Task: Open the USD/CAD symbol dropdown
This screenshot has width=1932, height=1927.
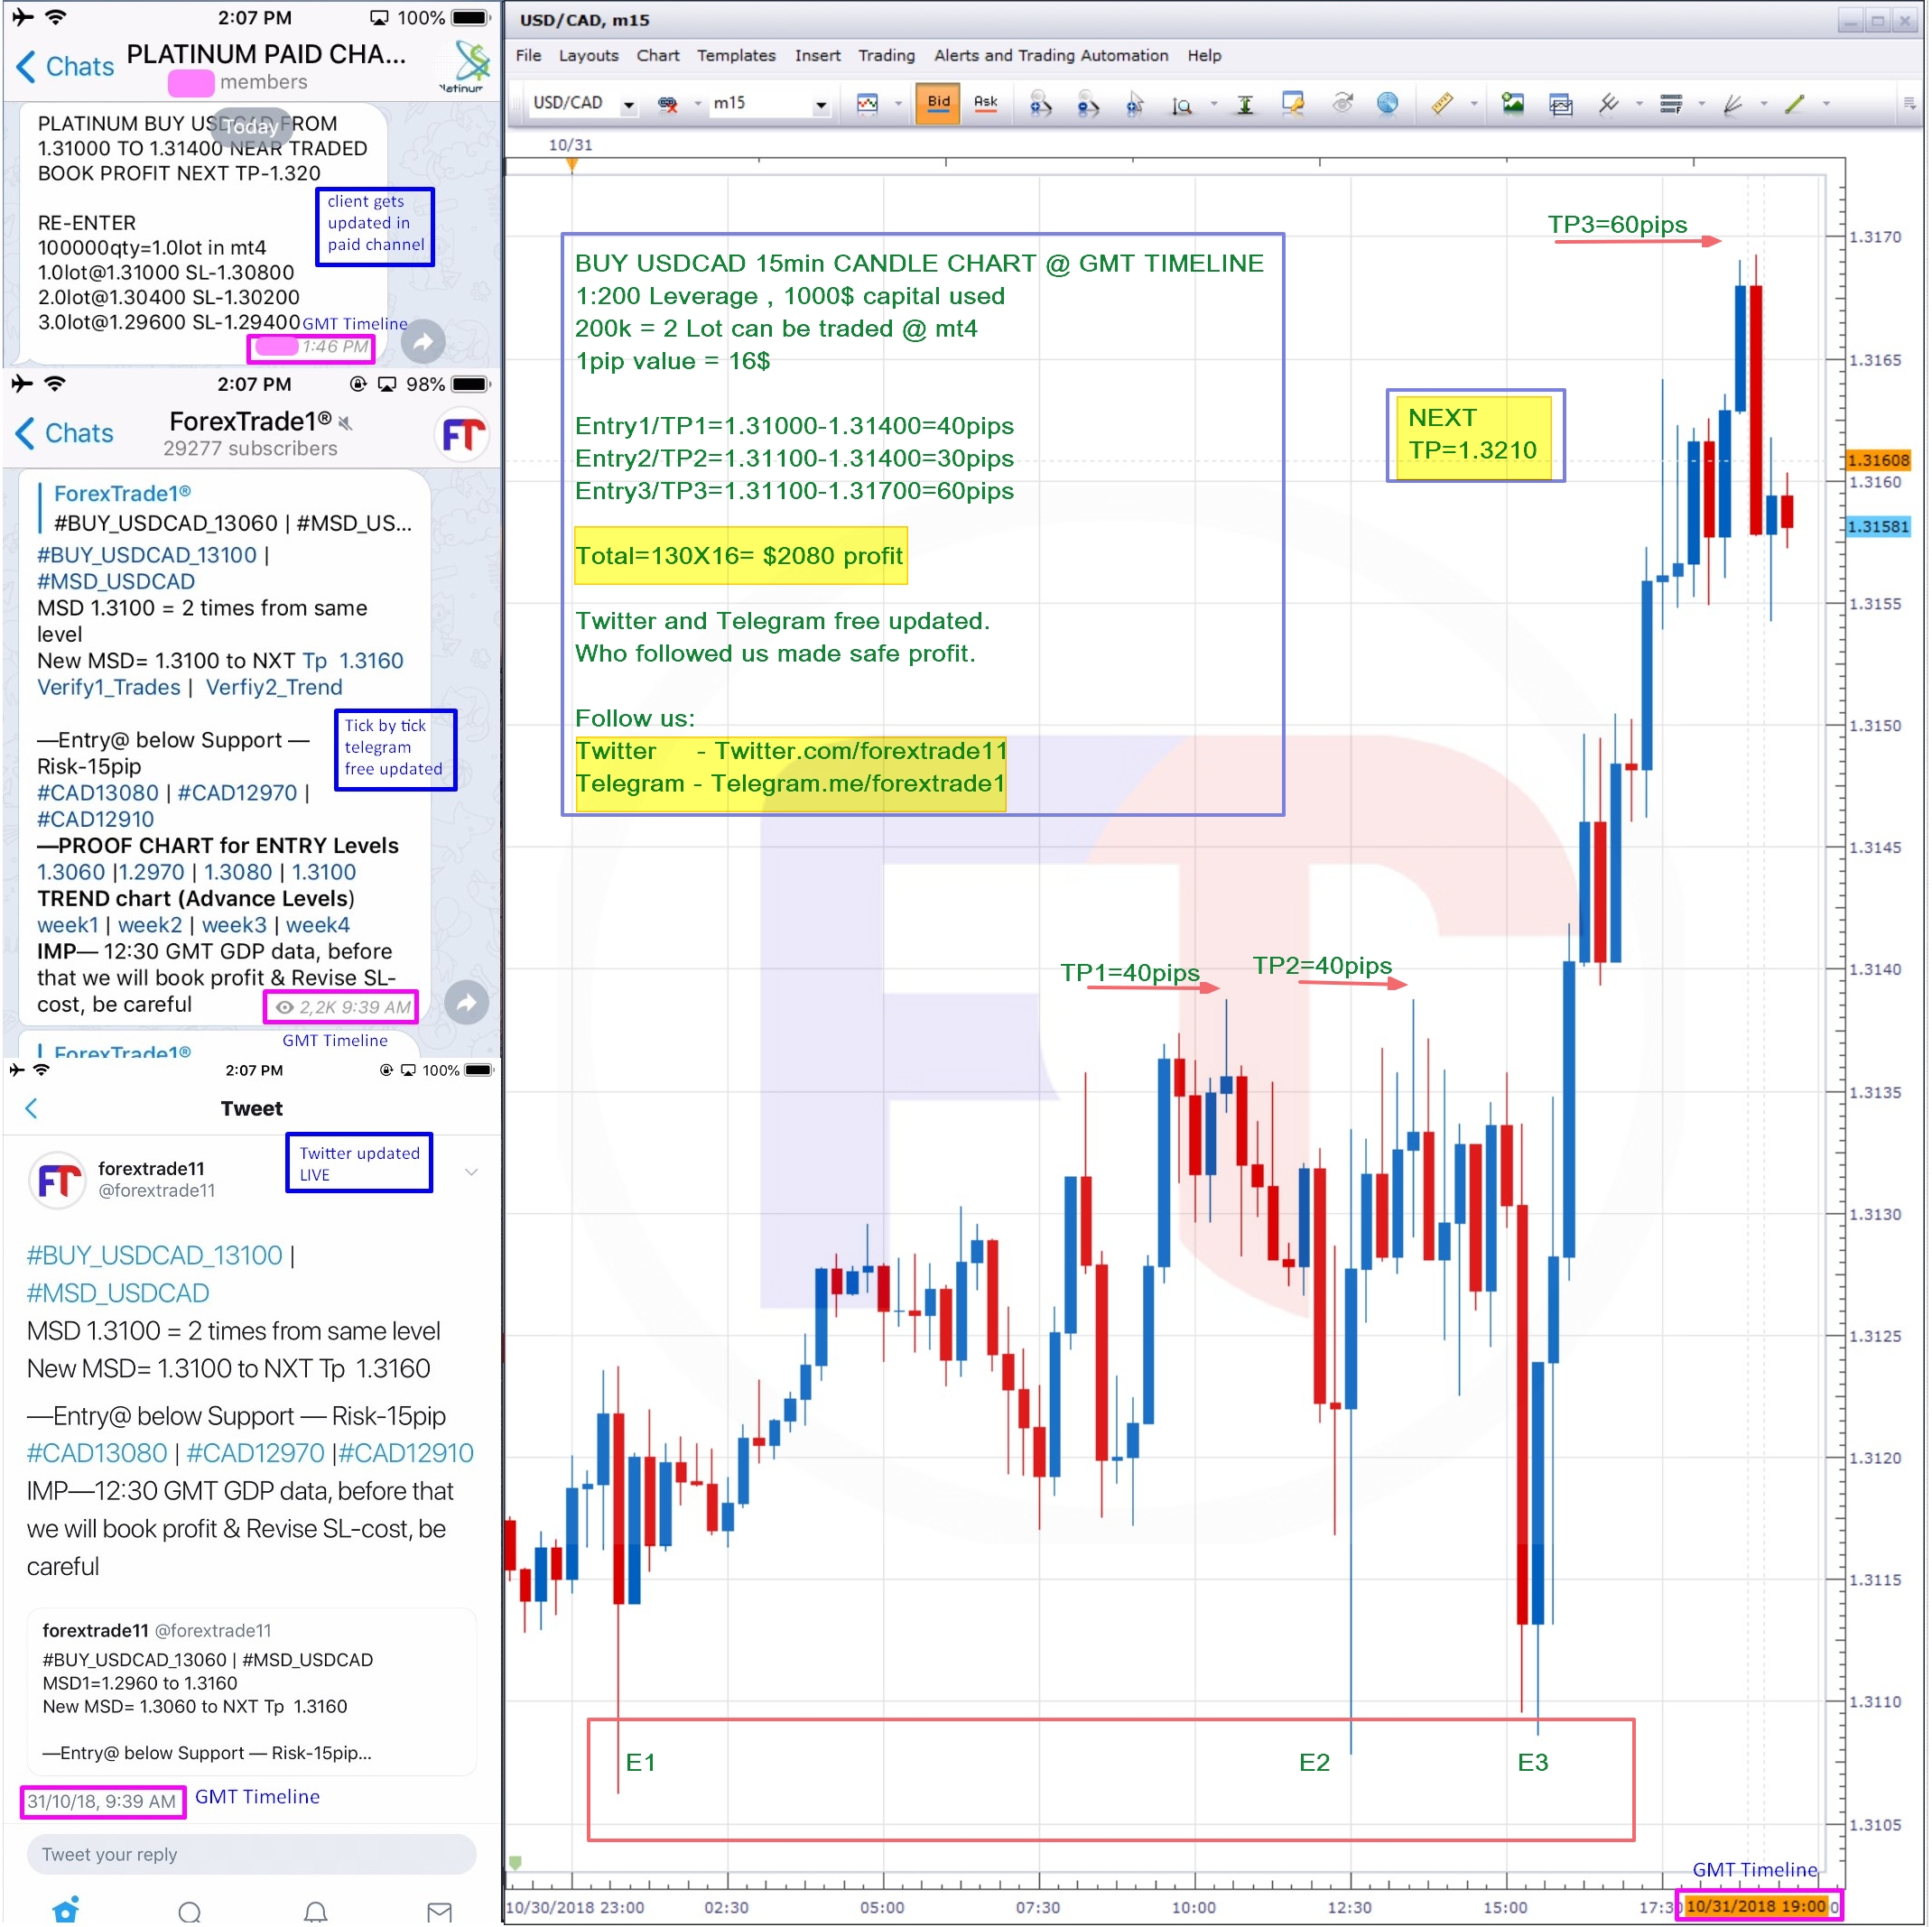Action: click(628, 105)
